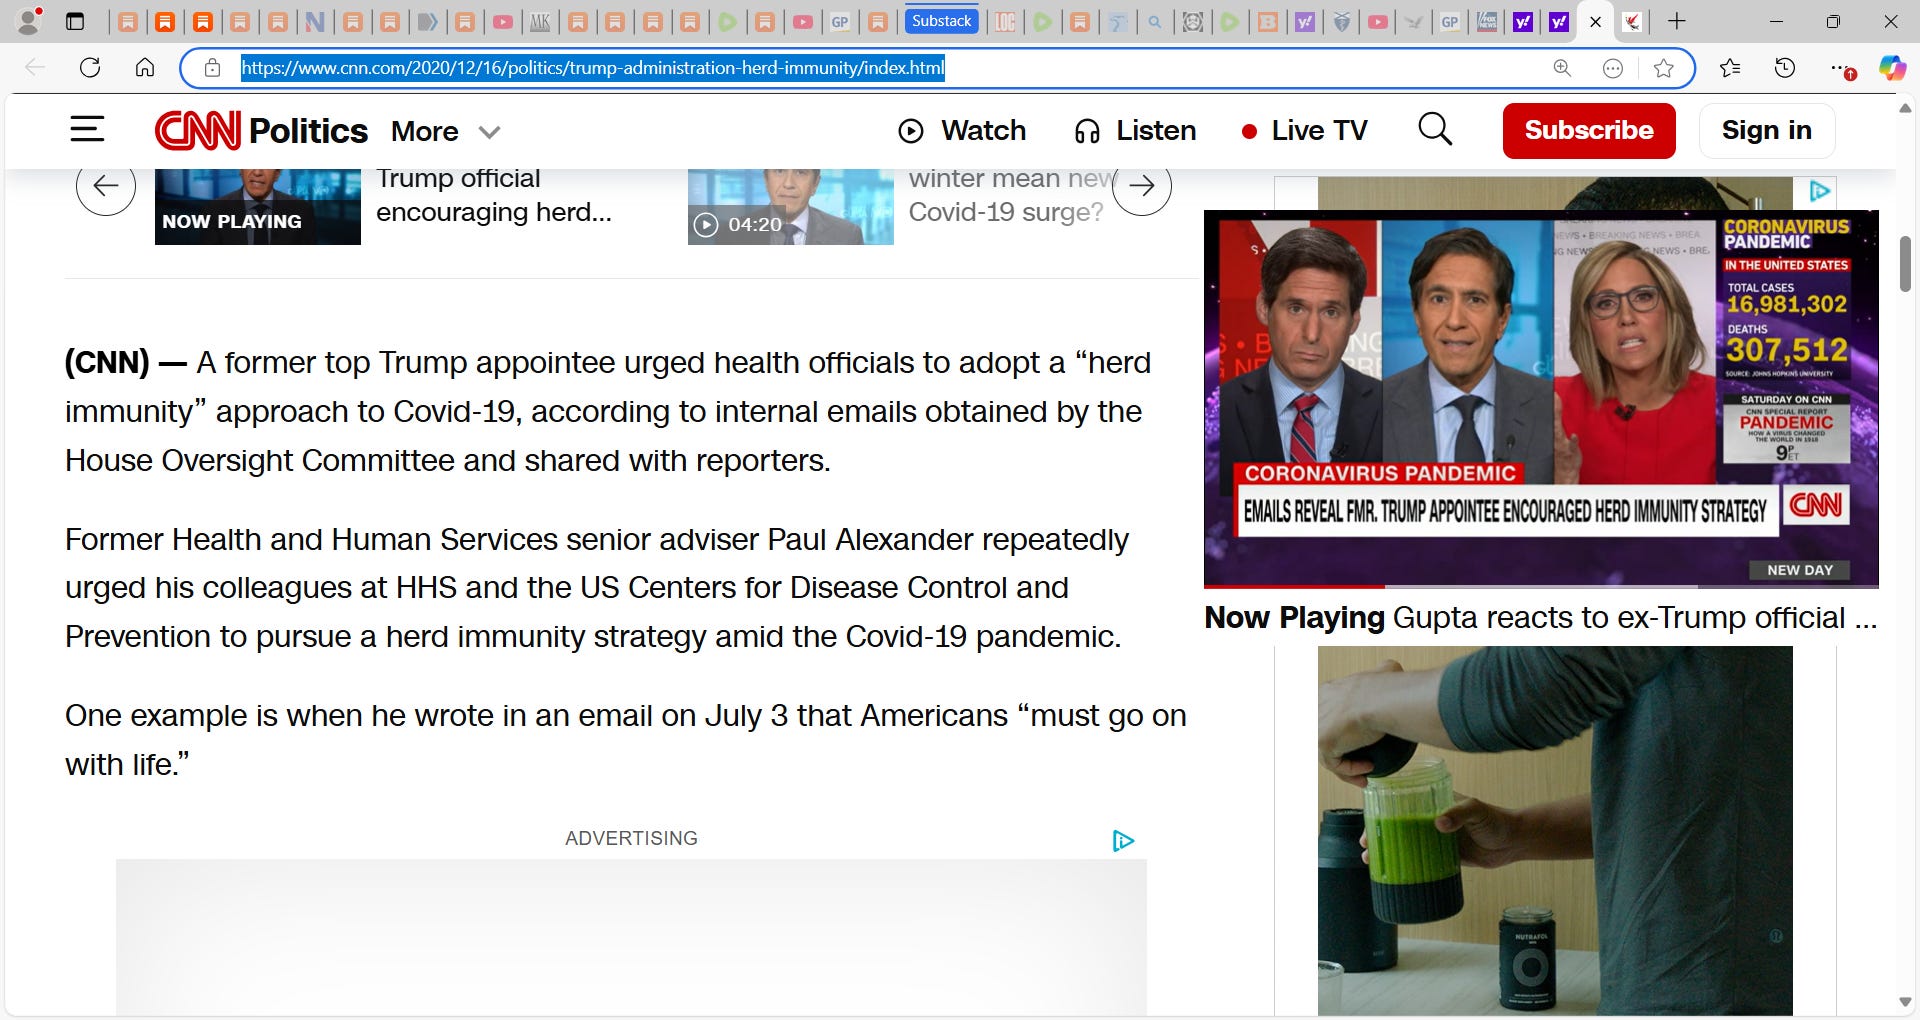The width and height of the screenshot is (1920, 1020).
Task: Open the favorites list icon
Action: (x=1730, y=68)
